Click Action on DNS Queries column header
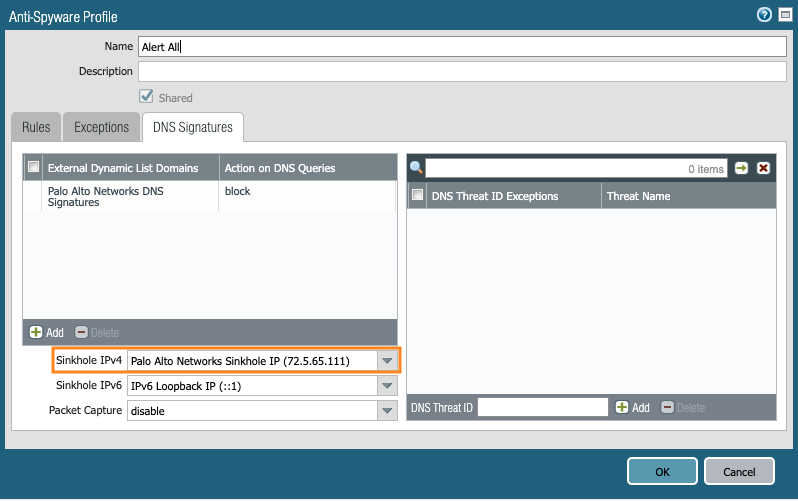Viewport: 798px width, 501px height. pyautogui.click(x=308, y=168)
